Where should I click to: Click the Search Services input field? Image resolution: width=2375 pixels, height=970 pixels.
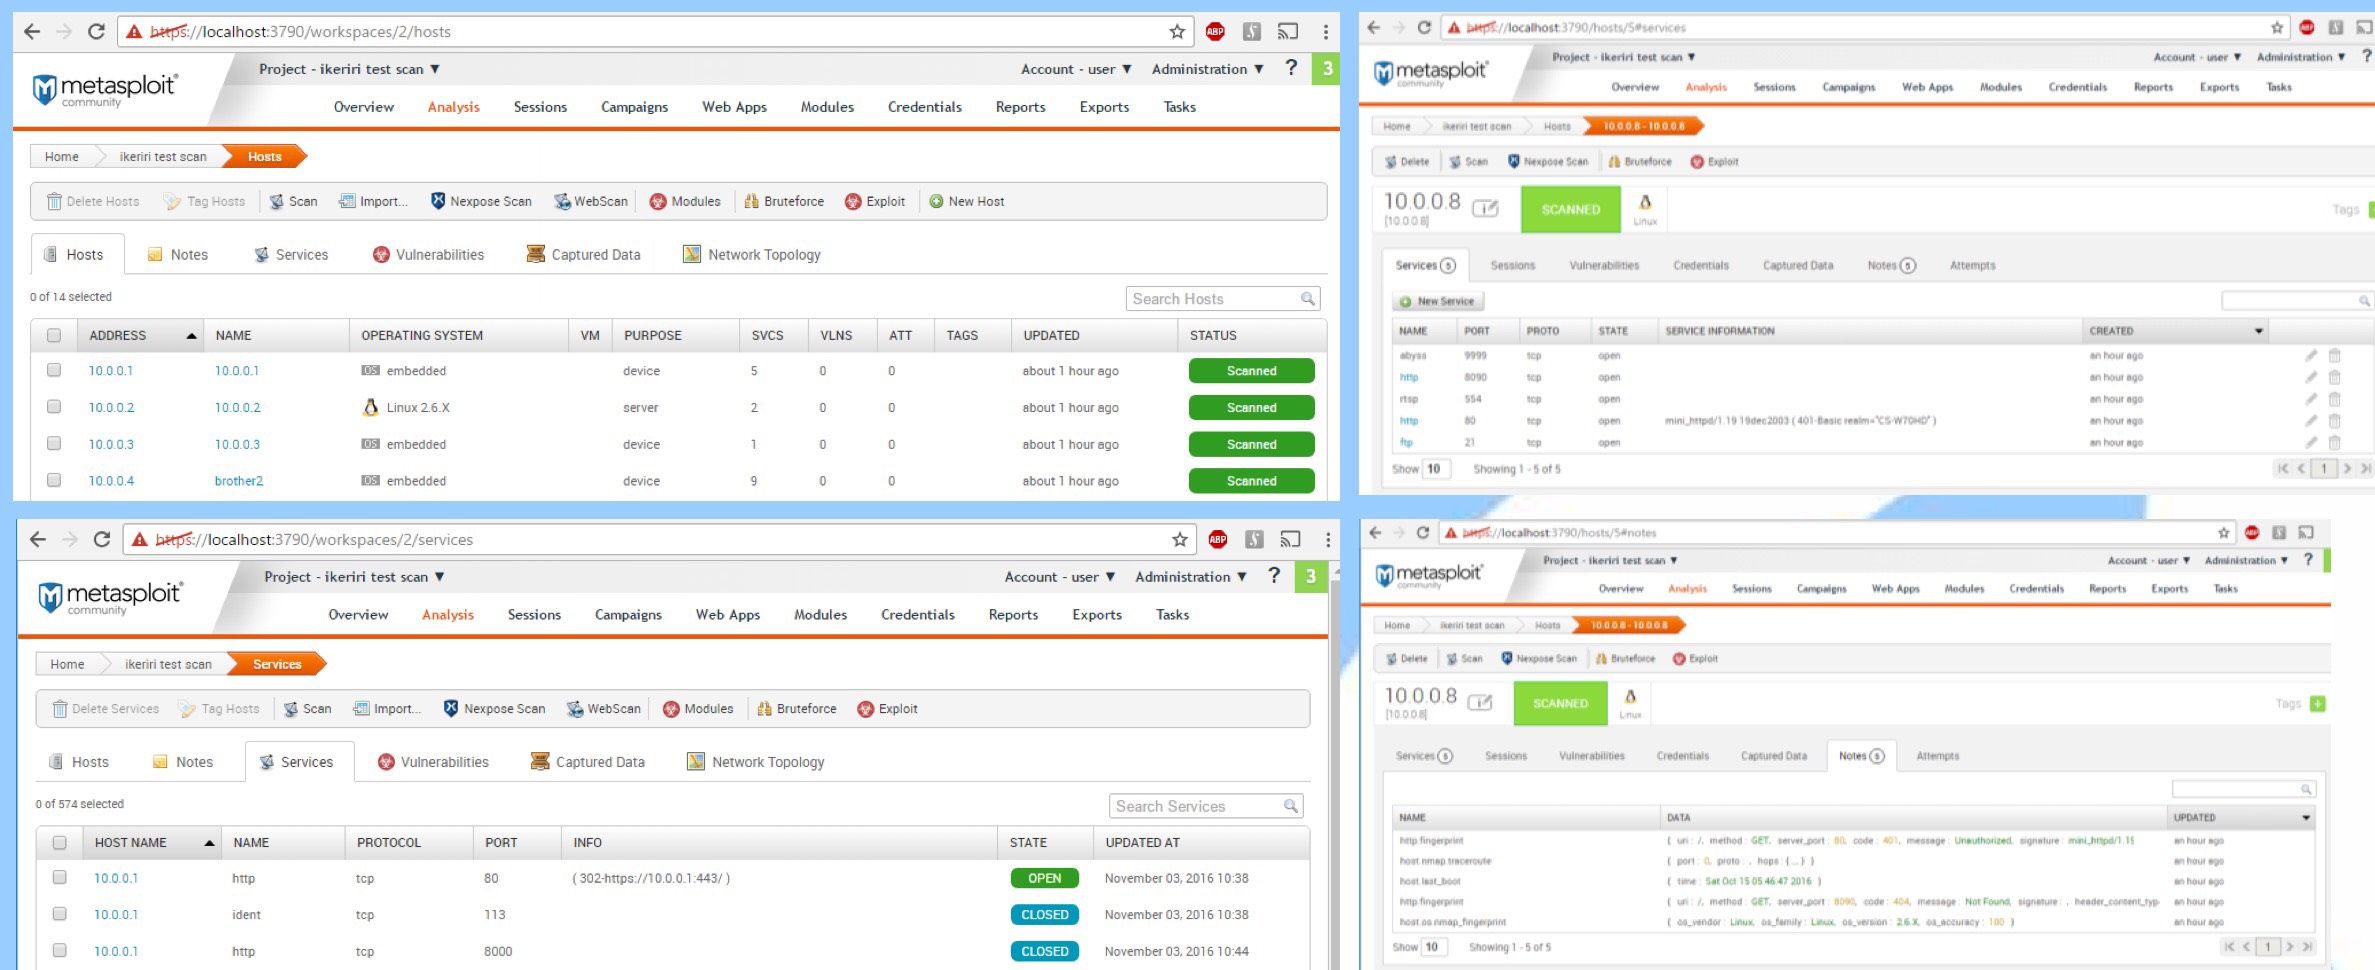tap(1205, 806)
